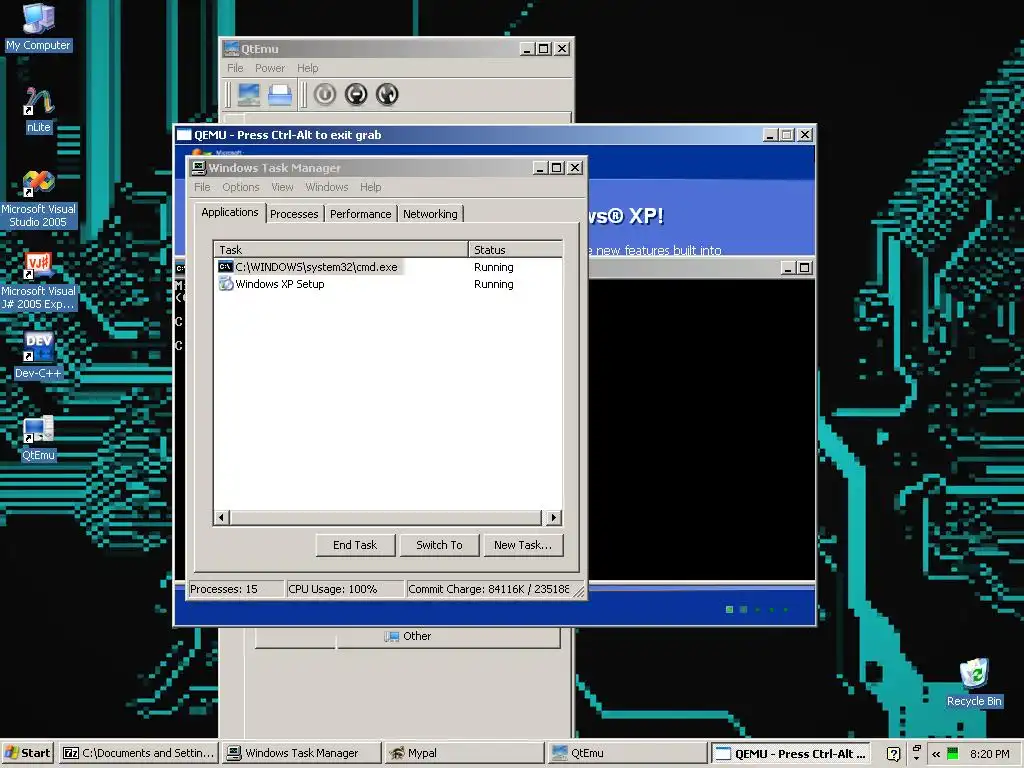Click the Windows XP Setup task icon
This screenshot has height=768, width=1024.
(225, 283)
